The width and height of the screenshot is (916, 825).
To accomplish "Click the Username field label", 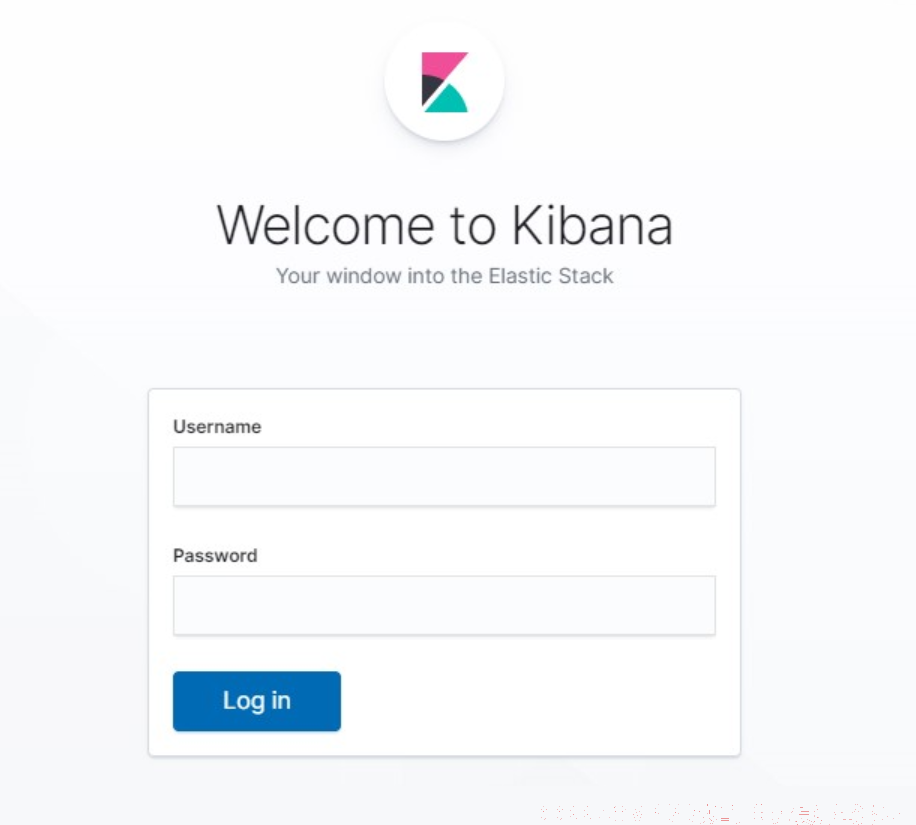I will [217, 427].
